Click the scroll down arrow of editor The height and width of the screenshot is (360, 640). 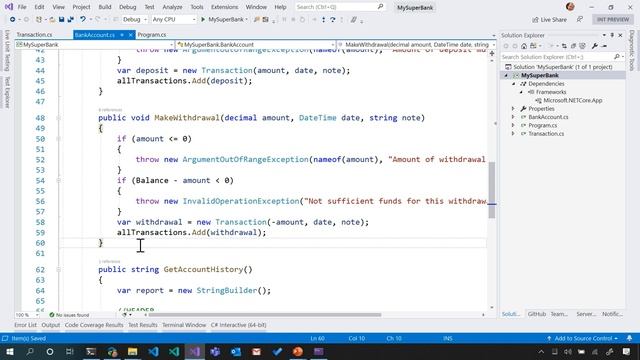(491, 307)
